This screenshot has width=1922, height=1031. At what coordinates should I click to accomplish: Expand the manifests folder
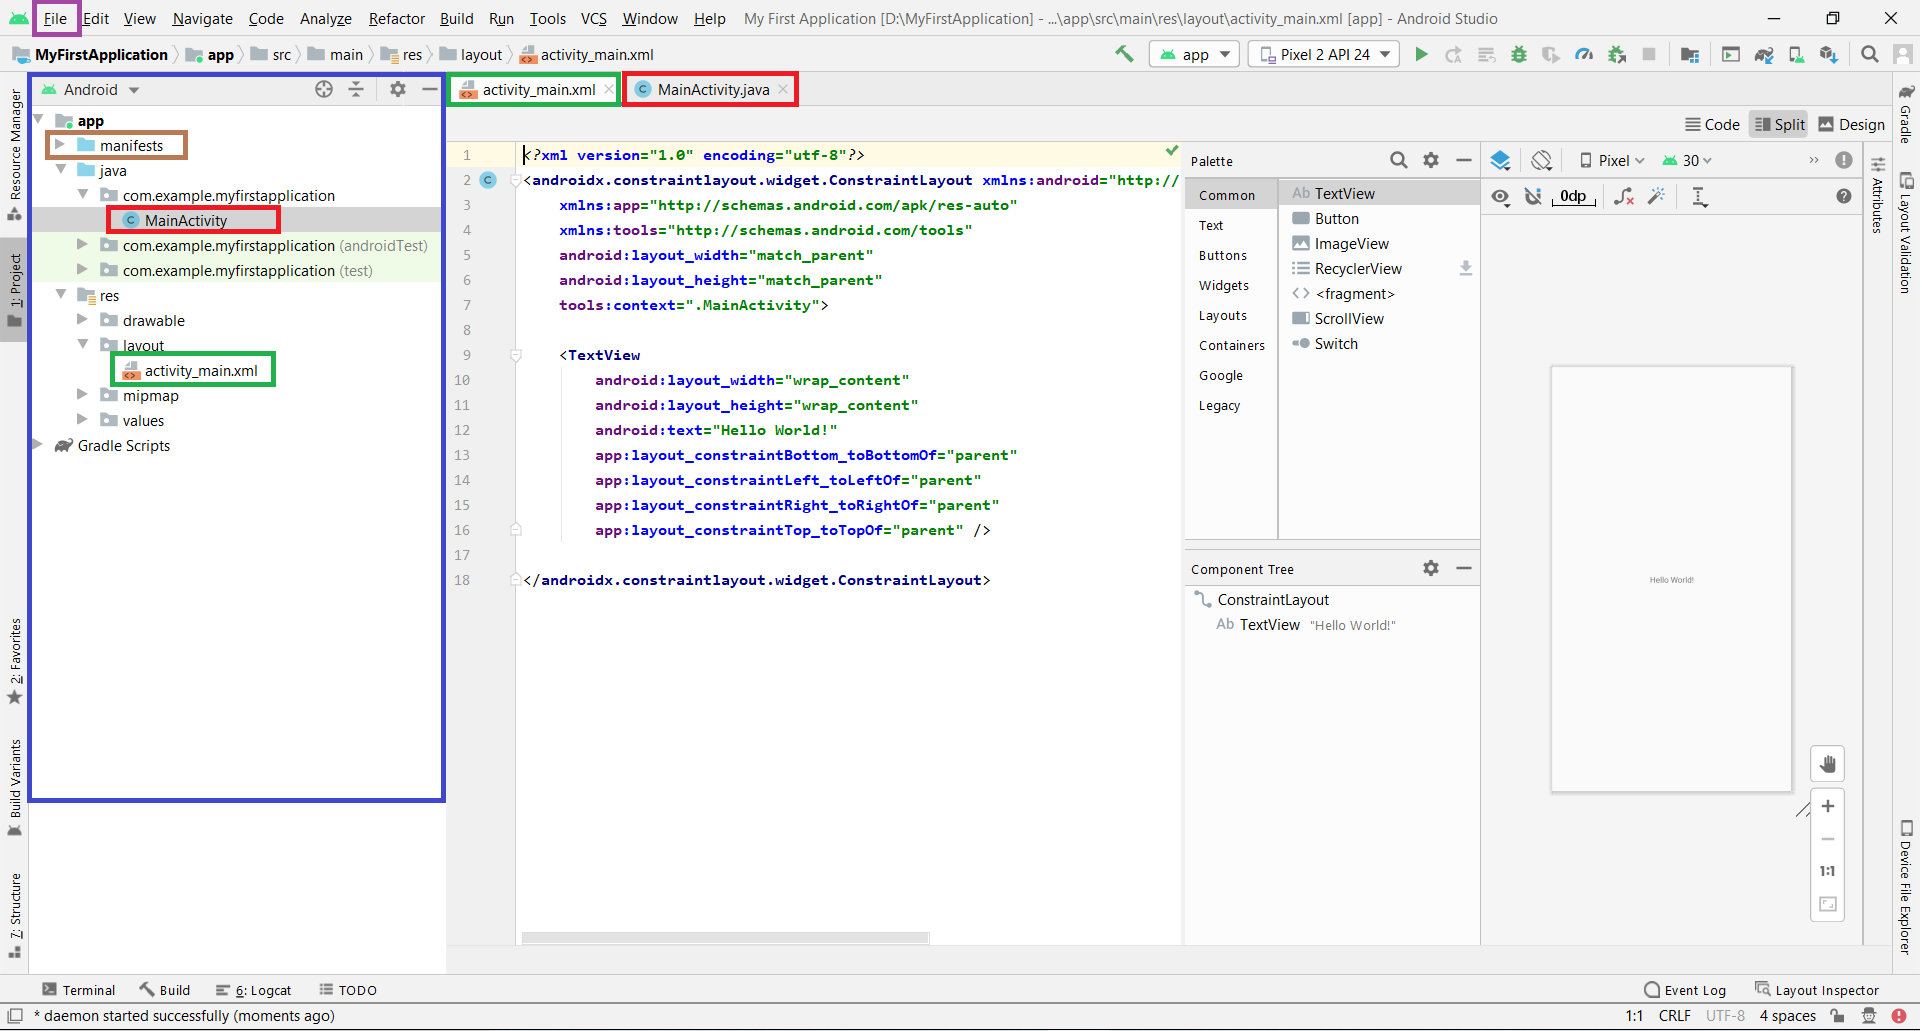(60, 145)
